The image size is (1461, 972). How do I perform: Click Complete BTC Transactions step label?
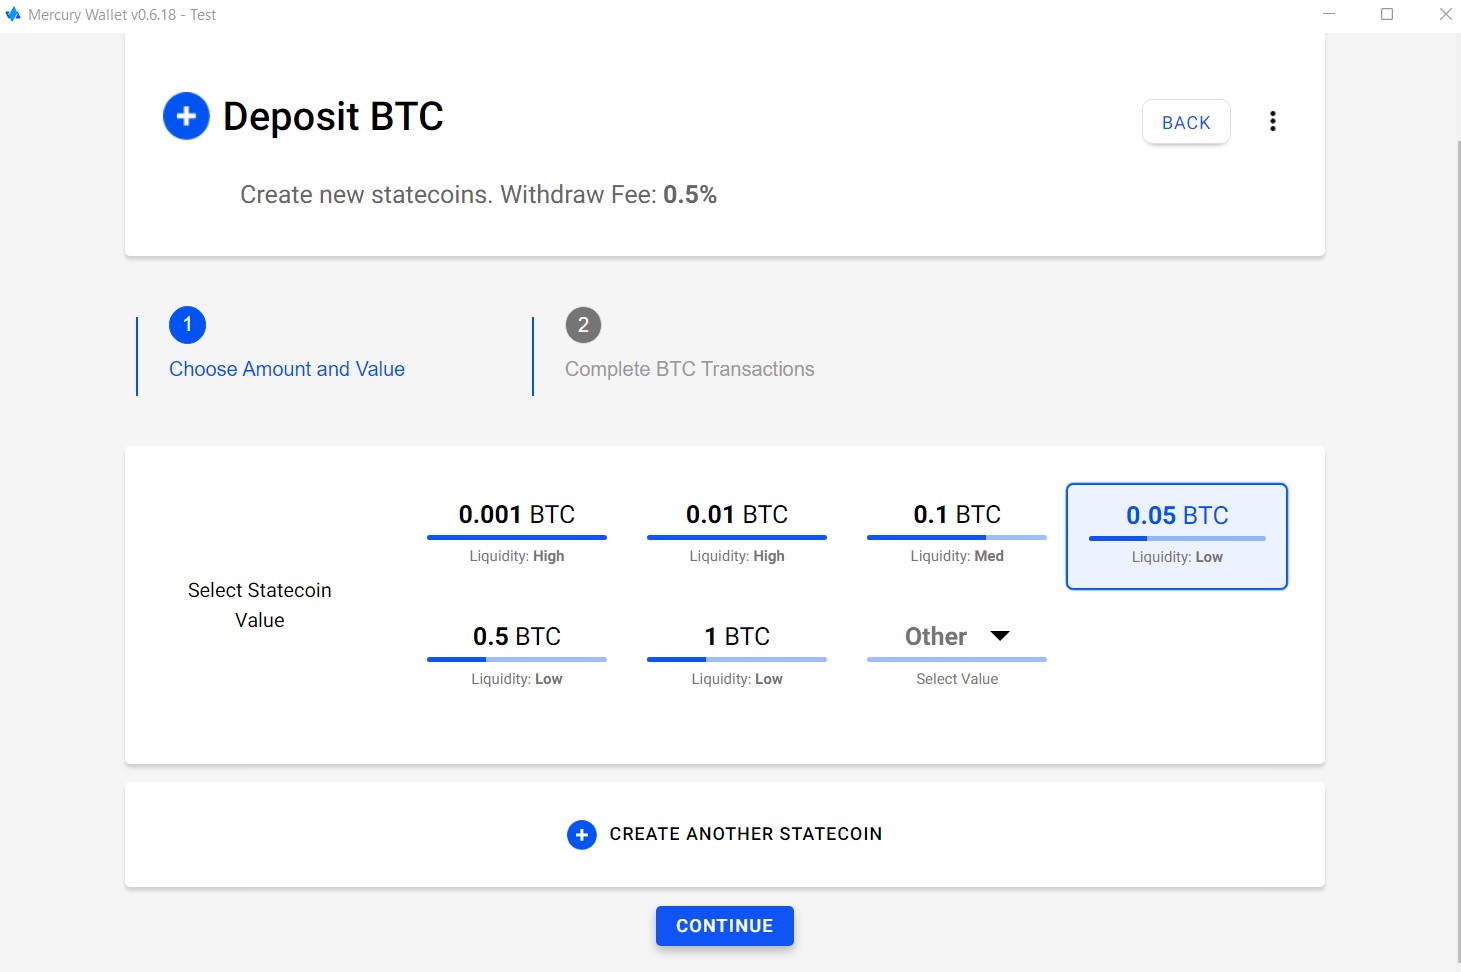[x=690, y=369]
